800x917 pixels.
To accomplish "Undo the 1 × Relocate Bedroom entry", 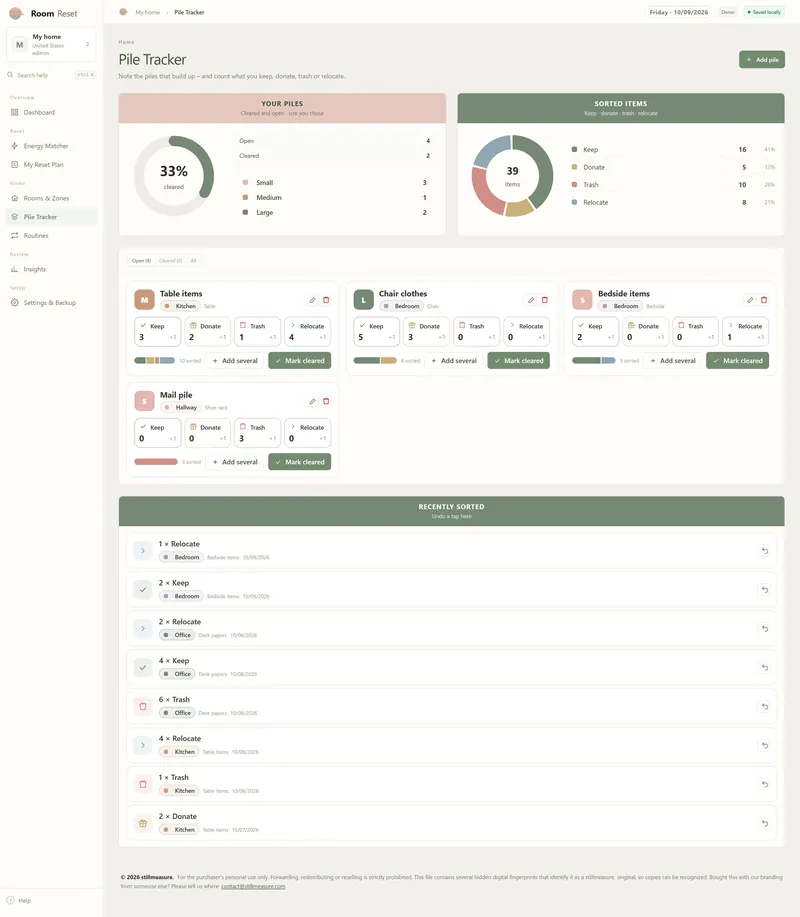I will point(764,550).
